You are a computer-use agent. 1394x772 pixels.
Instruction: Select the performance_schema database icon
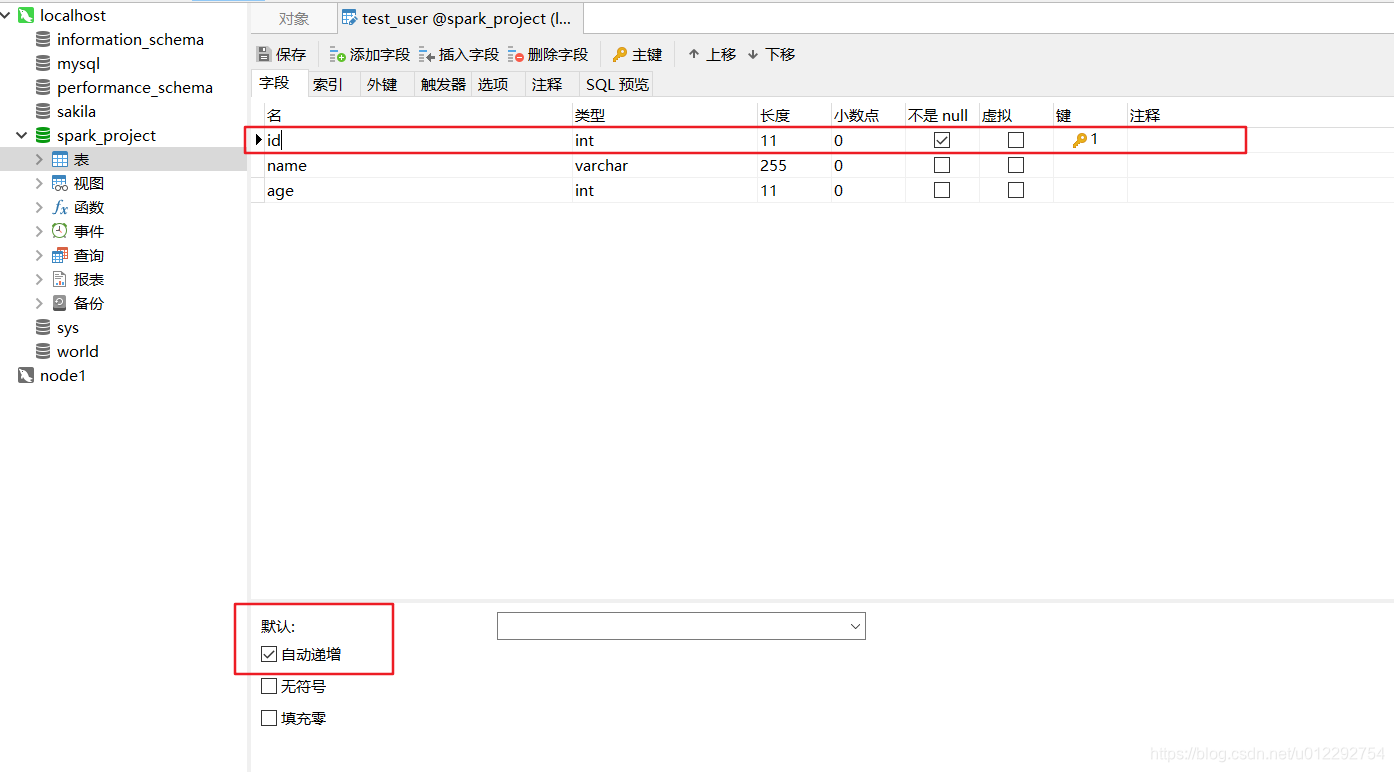pyautogui.click(x=43, y=87)
